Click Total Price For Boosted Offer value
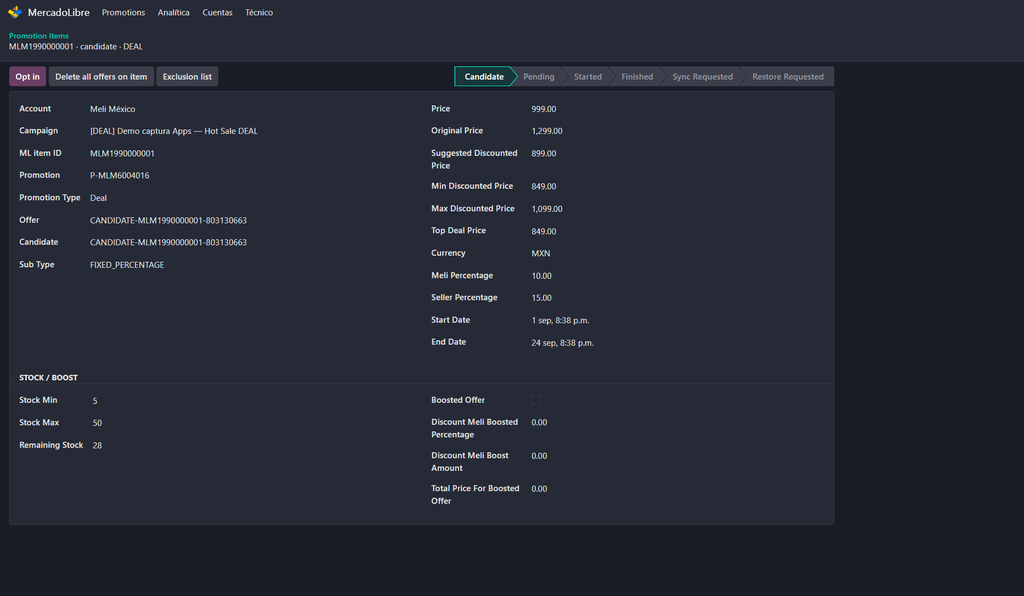 pos(539,488)
